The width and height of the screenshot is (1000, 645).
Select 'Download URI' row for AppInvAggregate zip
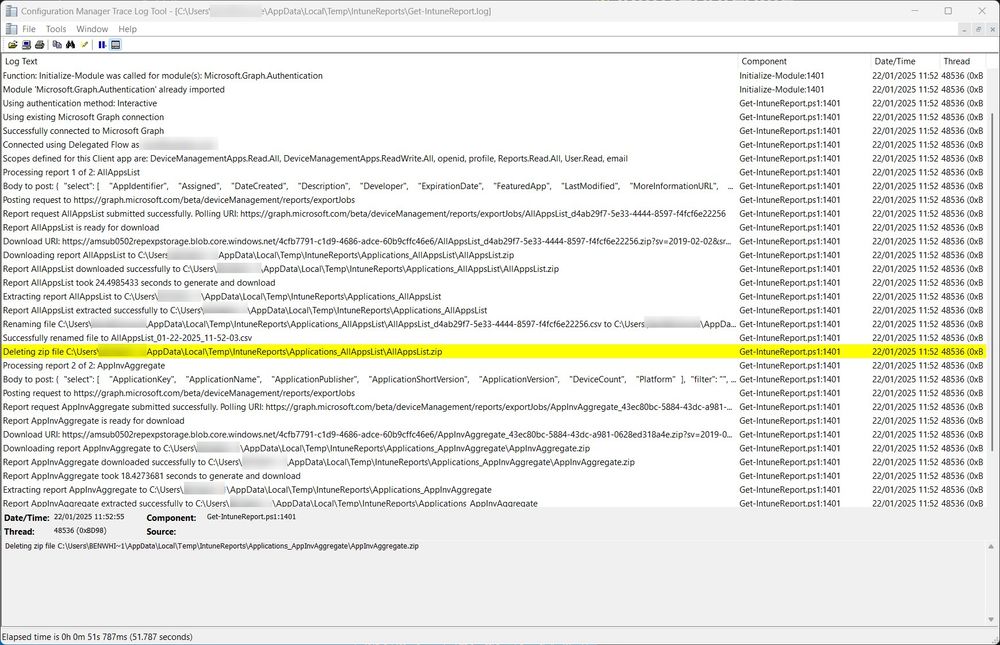pyautogui.click(x=494, y=434)
